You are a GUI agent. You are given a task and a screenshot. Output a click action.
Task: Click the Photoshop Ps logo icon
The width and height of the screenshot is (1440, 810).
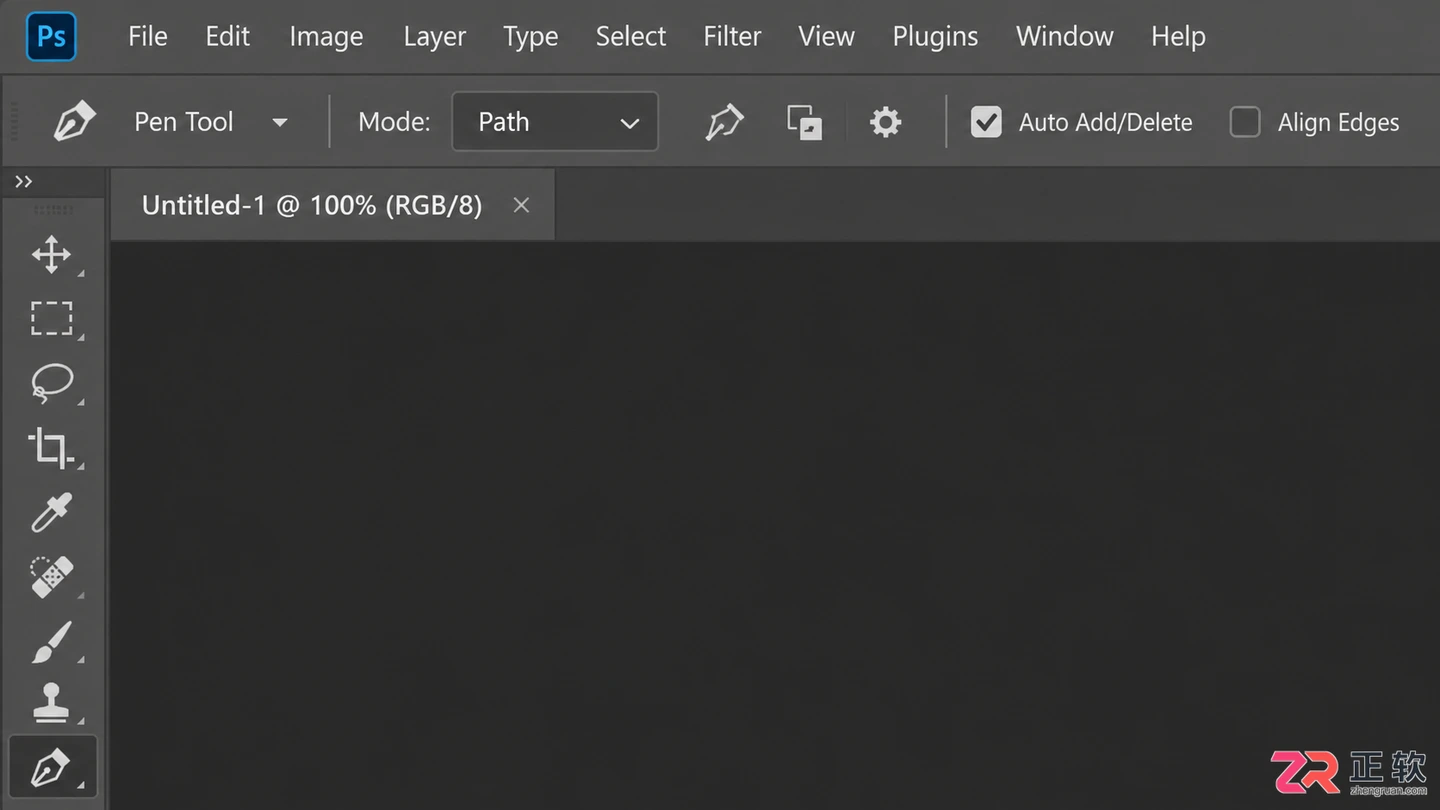click(x=51, y=37)
